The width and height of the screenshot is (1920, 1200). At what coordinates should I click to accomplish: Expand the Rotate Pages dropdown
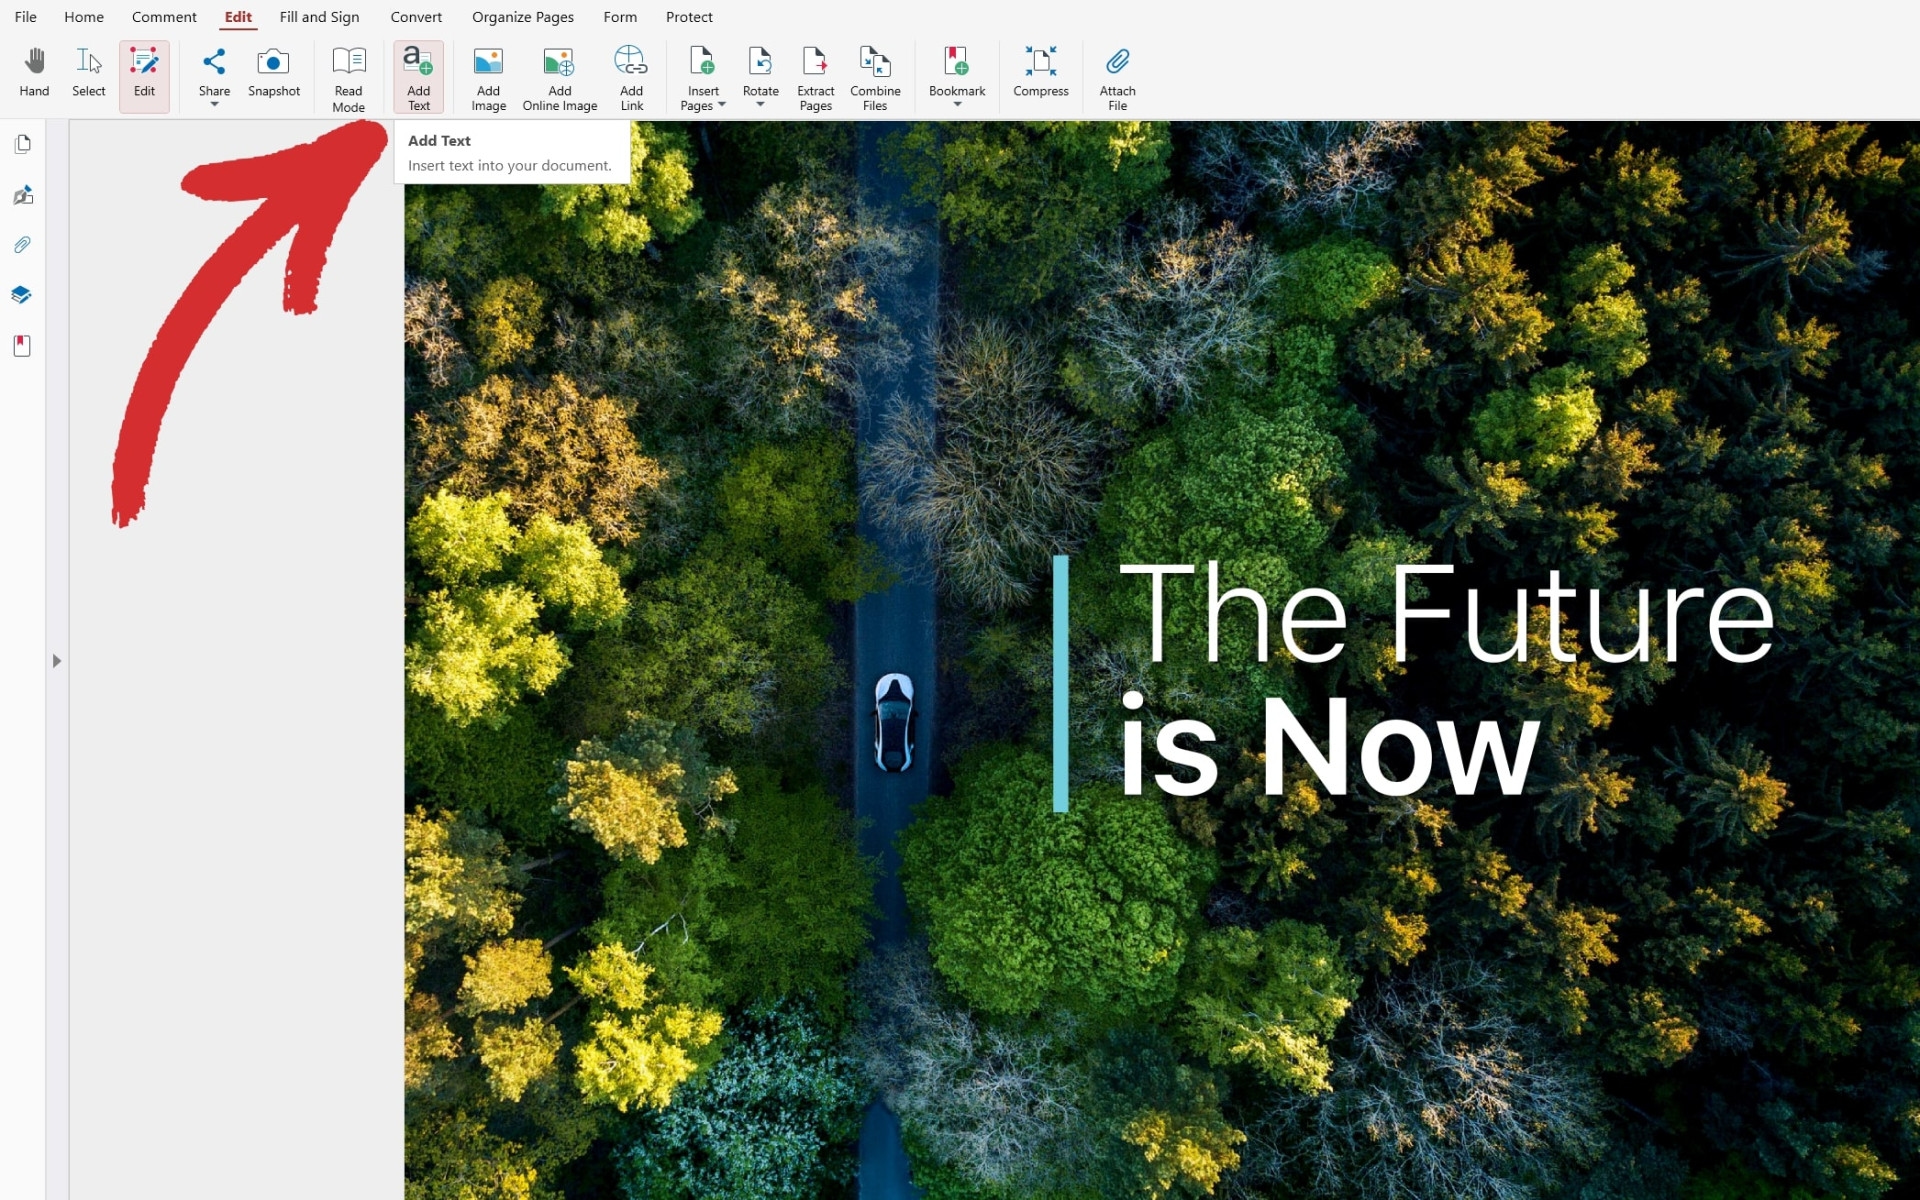(760, 106)
